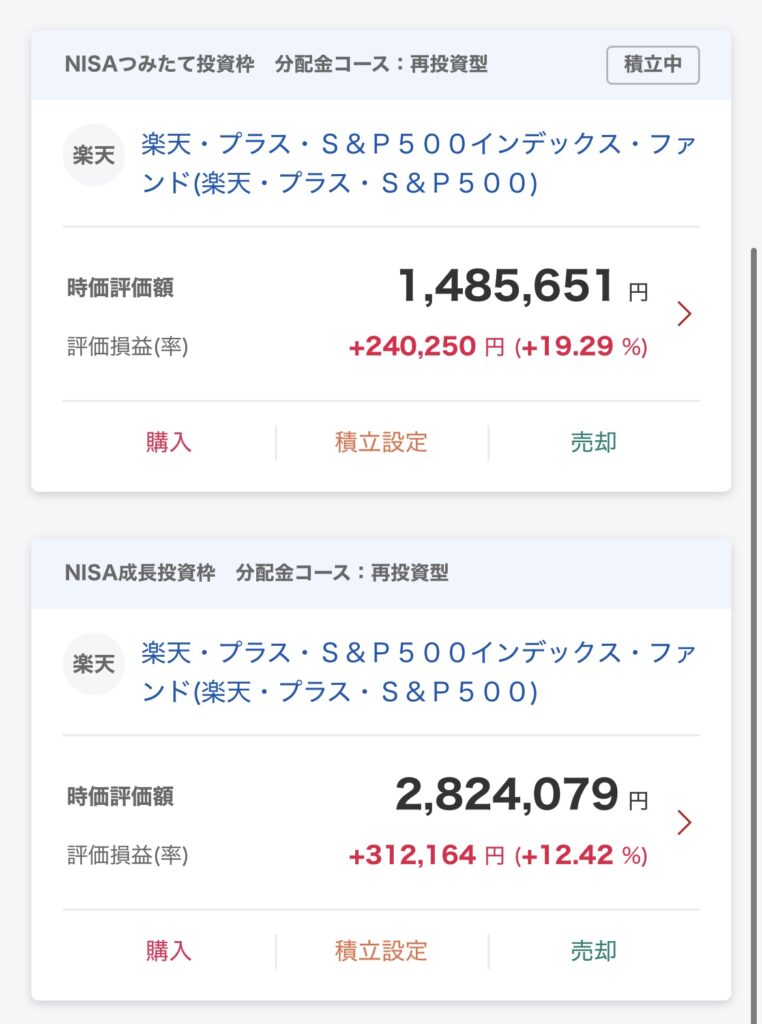Click the NISA成長投資枠 card header
The width and height of the screenshot is (762, 1024).
256,574
